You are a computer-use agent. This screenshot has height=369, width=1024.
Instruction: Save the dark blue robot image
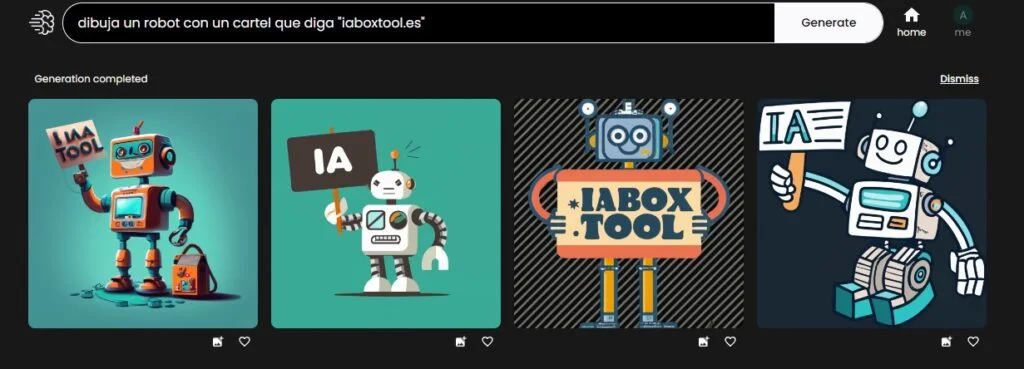pyautogui.click(x=946, y=342)
